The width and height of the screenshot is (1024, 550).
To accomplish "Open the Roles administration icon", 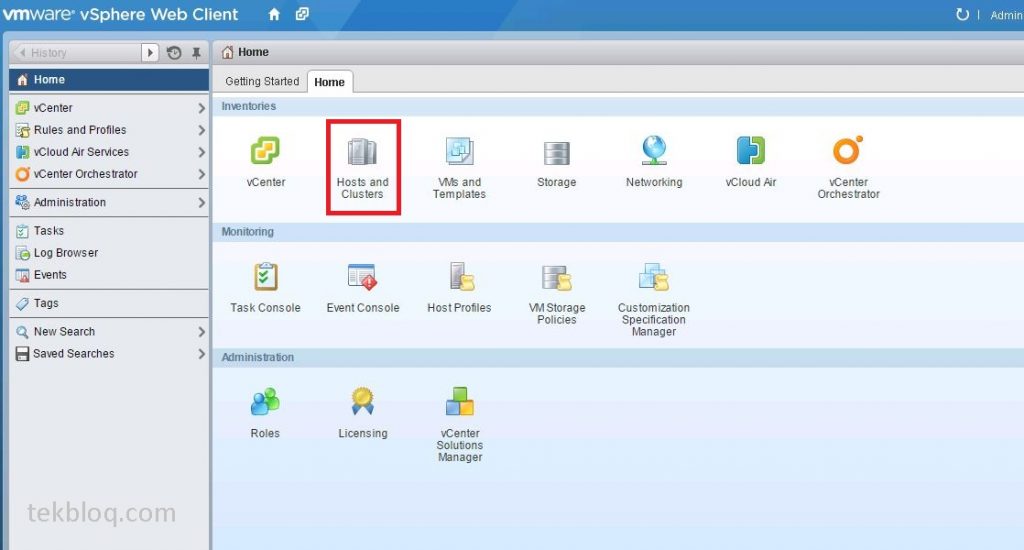I will pos(265,402).
